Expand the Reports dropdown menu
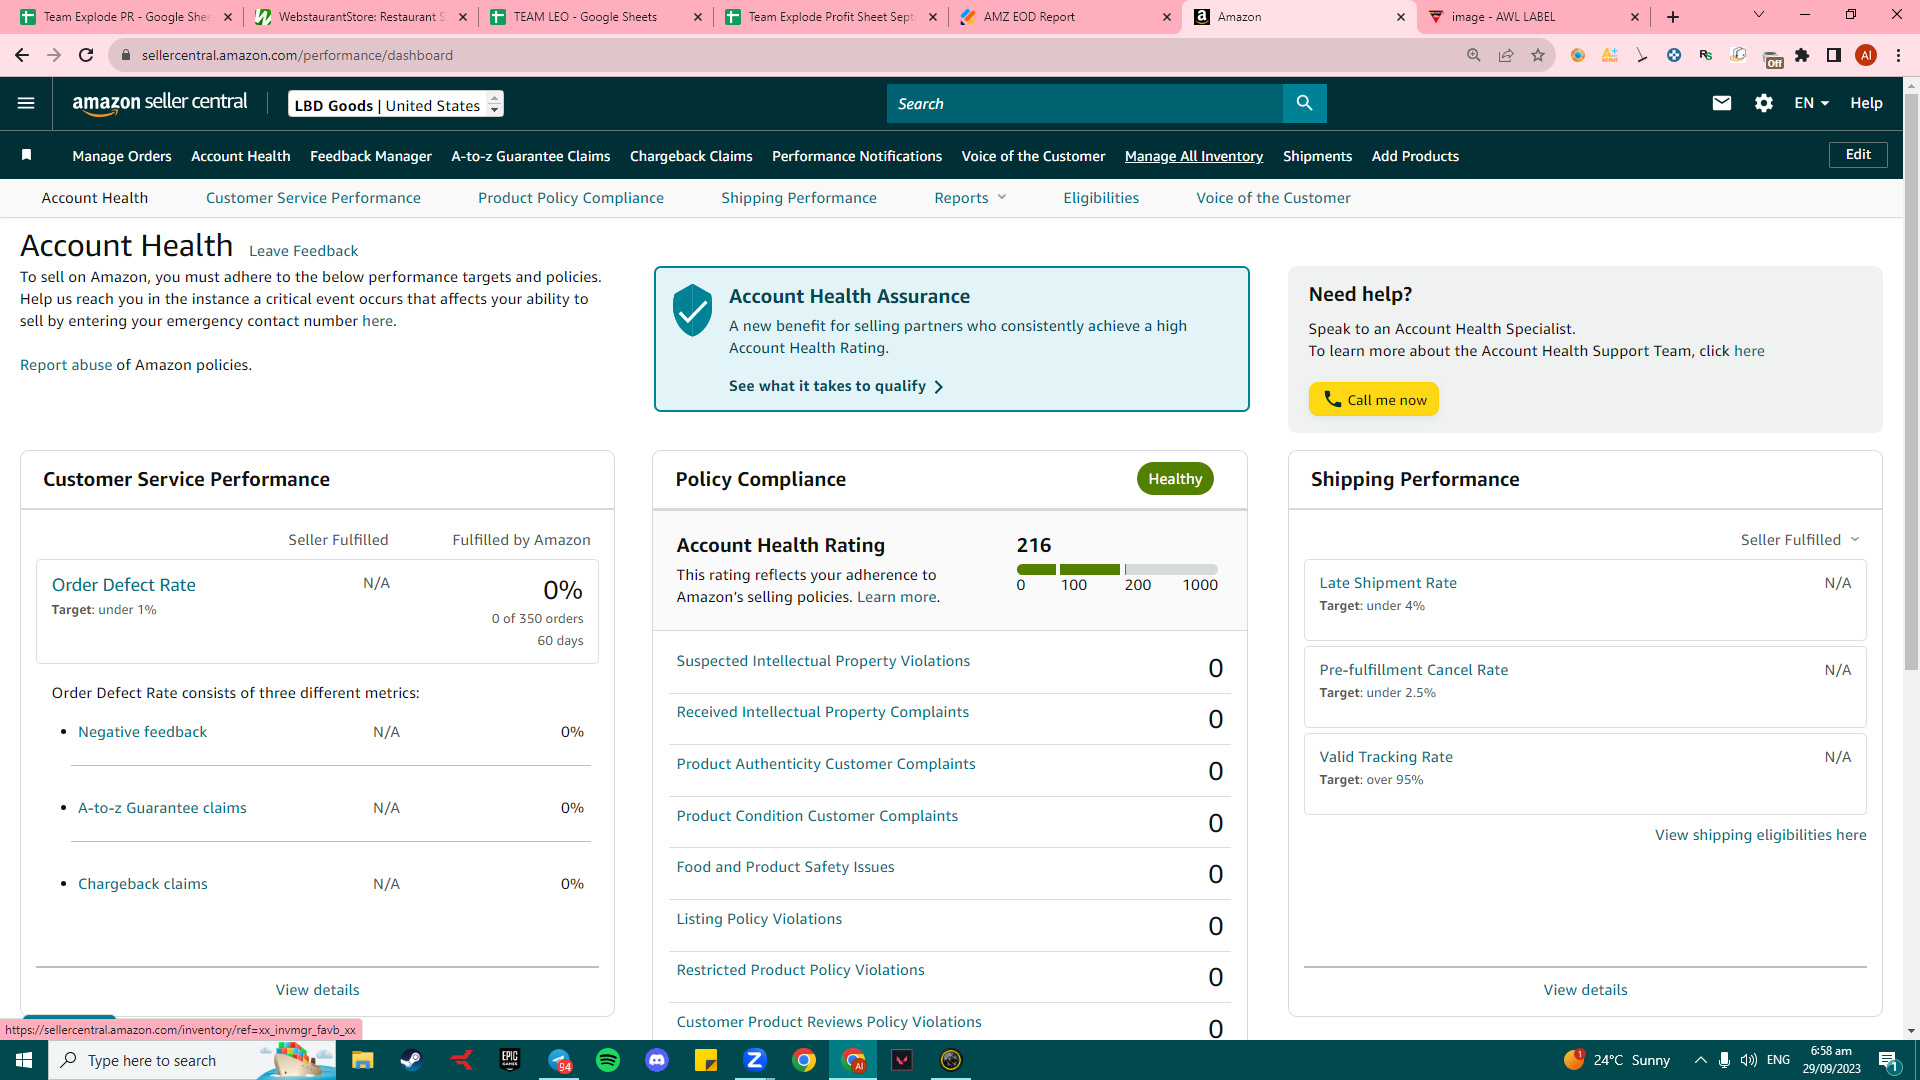 970,198
